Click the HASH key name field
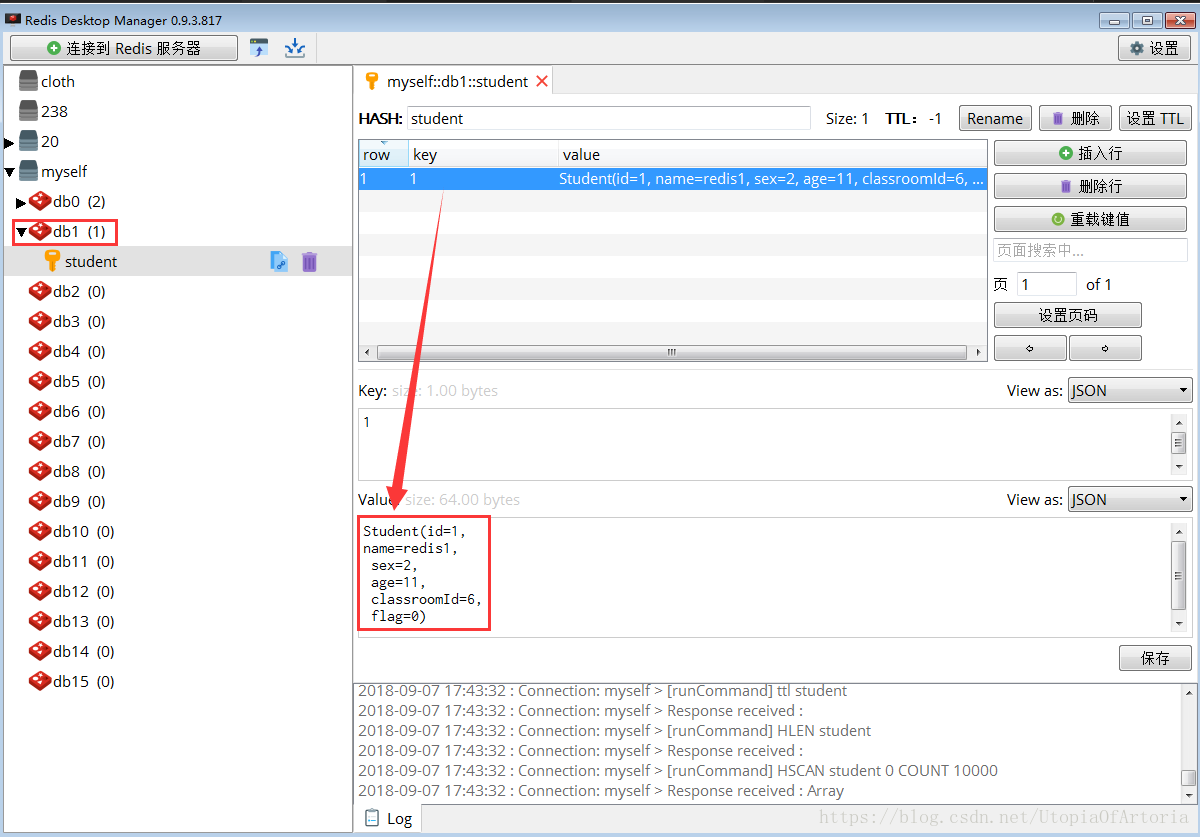The height and width of the screenshot is (837, 1200). coord(609,118)
